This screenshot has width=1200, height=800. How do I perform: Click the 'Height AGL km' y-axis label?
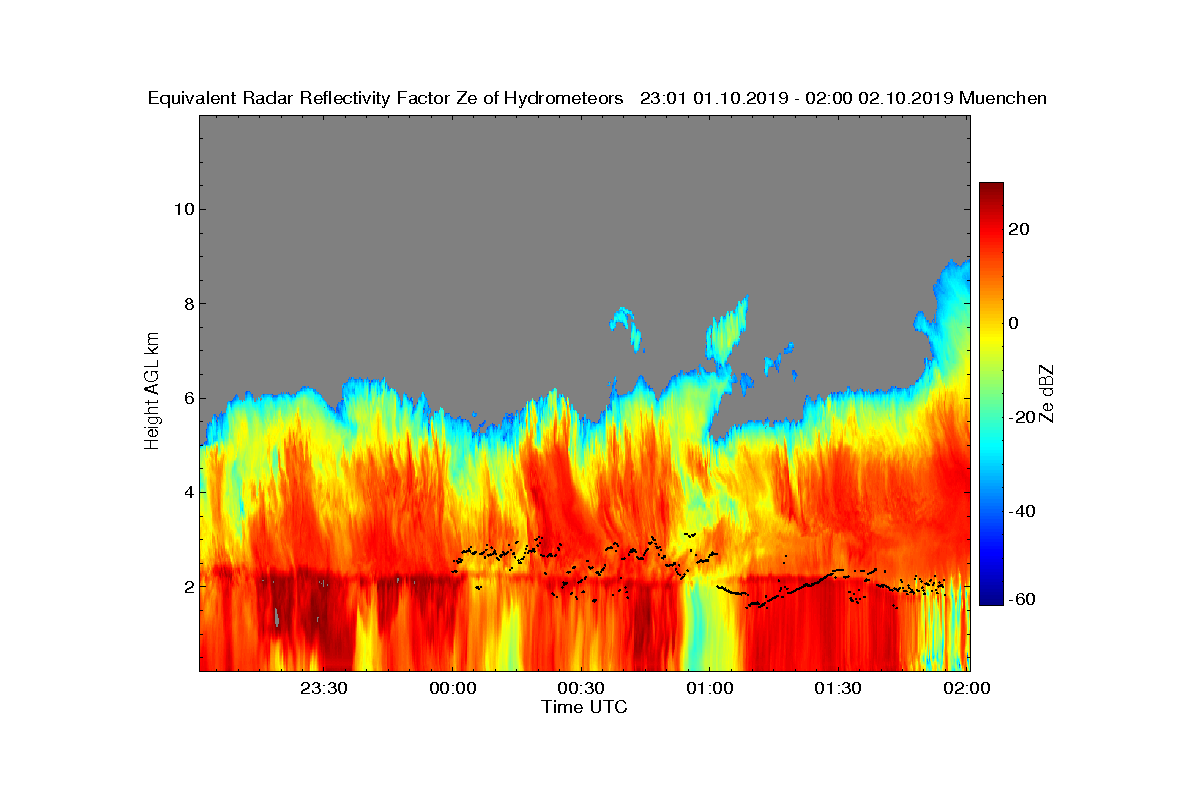point(153,391)
